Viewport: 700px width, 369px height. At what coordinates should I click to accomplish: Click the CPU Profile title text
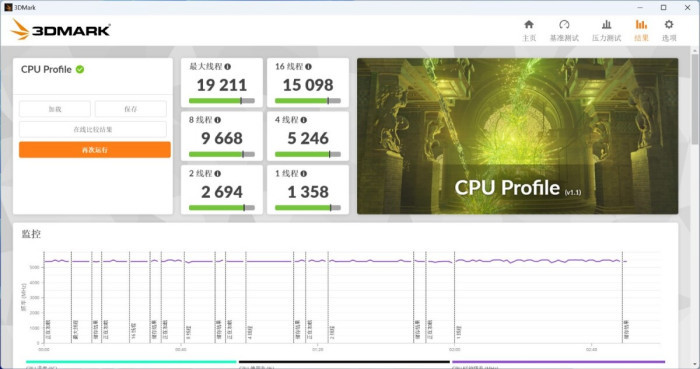pos(46,69)
